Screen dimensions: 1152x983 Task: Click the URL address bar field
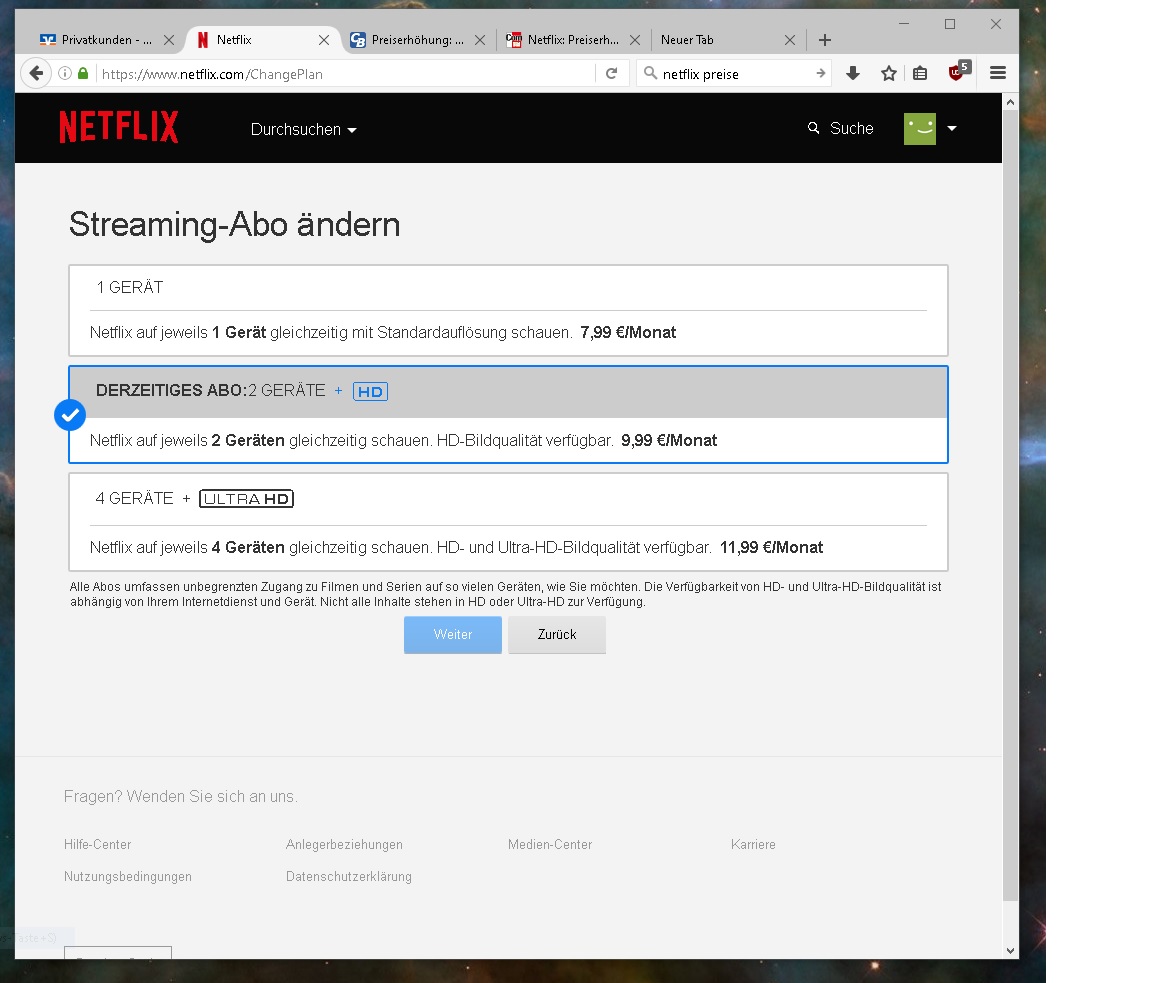[x=345, y=73]
